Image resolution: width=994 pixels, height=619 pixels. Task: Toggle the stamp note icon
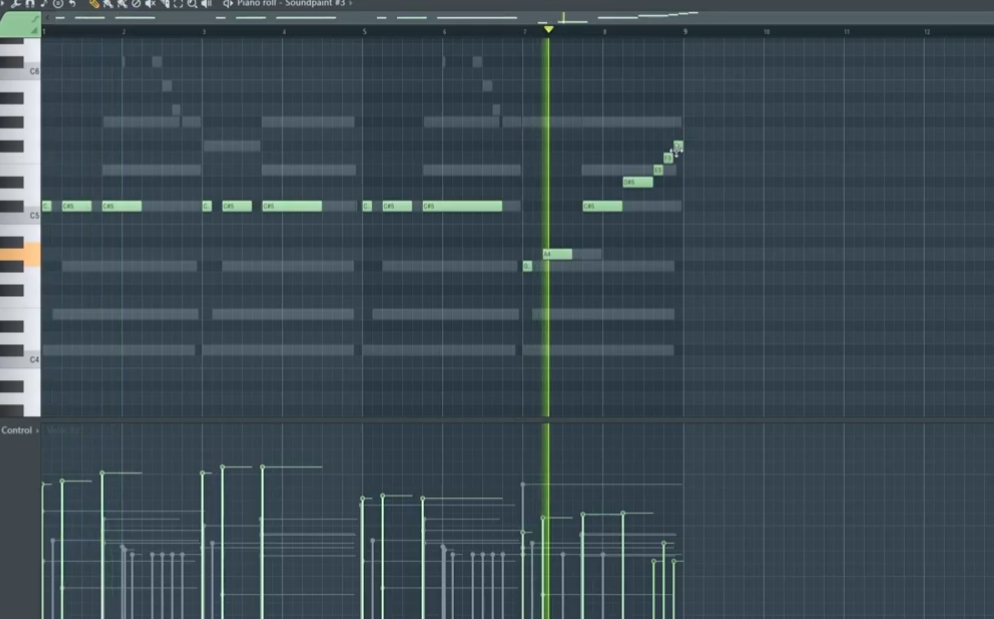tap(44, 3)
